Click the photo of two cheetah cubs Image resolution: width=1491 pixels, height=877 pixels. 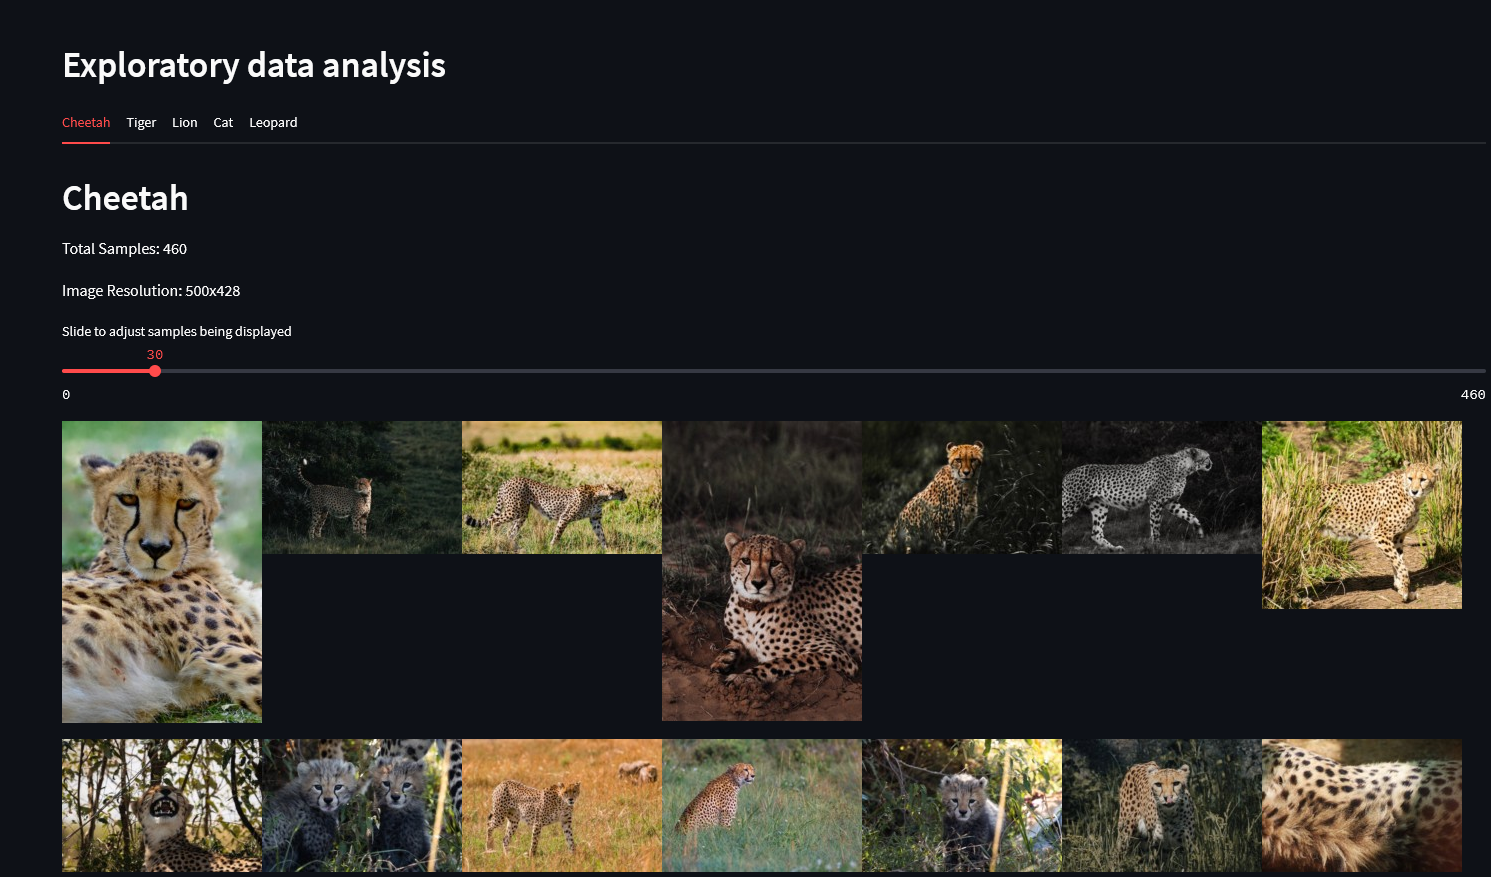tap(362, 805)
